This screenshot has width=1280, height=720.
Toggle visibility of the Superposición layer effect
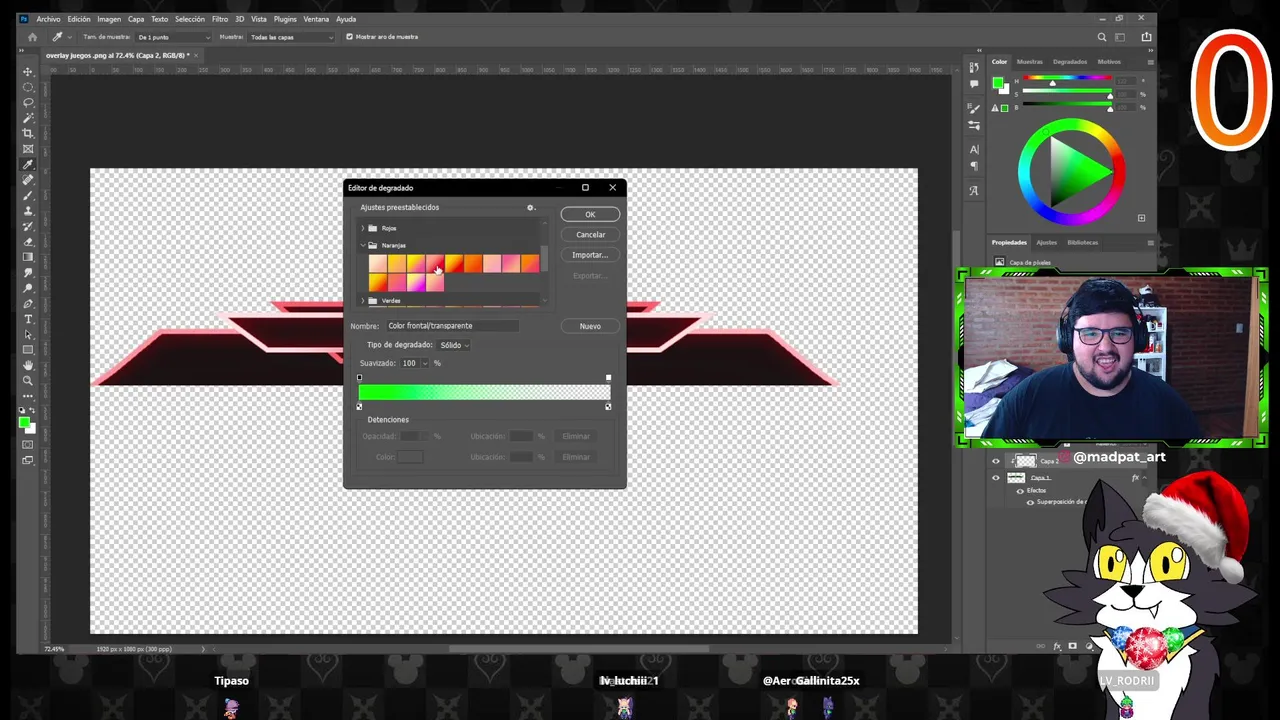(1030, 502)
